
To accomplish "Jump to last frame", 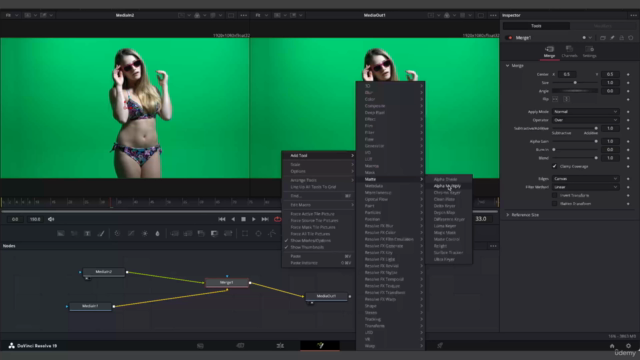I will pos(265,219).
